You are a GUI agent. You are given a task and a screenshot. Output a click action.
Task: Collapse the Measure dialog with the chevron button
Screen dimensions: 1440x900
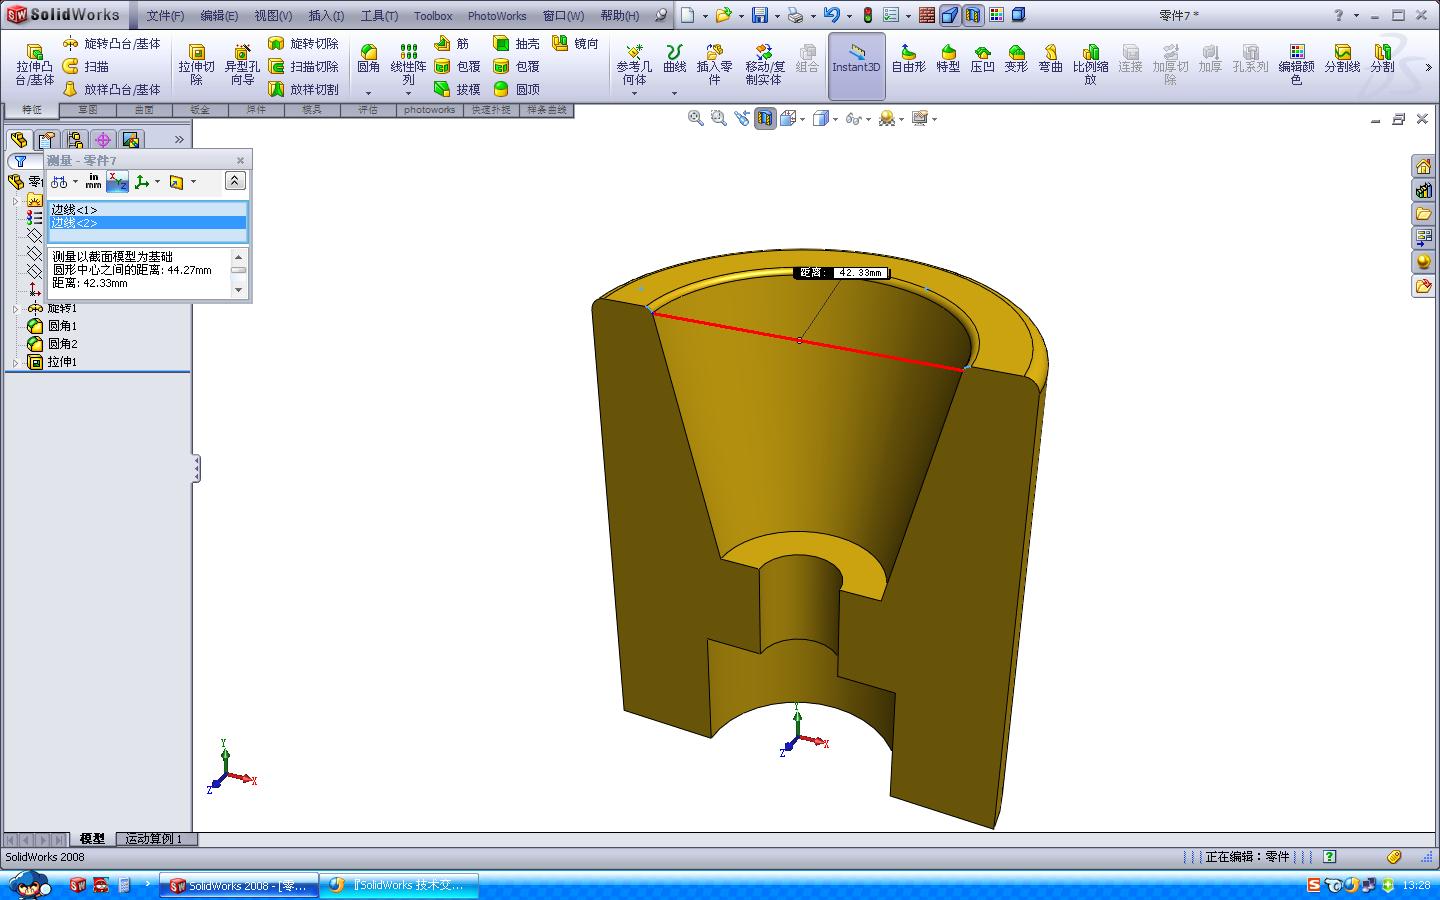tap(235, 181)
